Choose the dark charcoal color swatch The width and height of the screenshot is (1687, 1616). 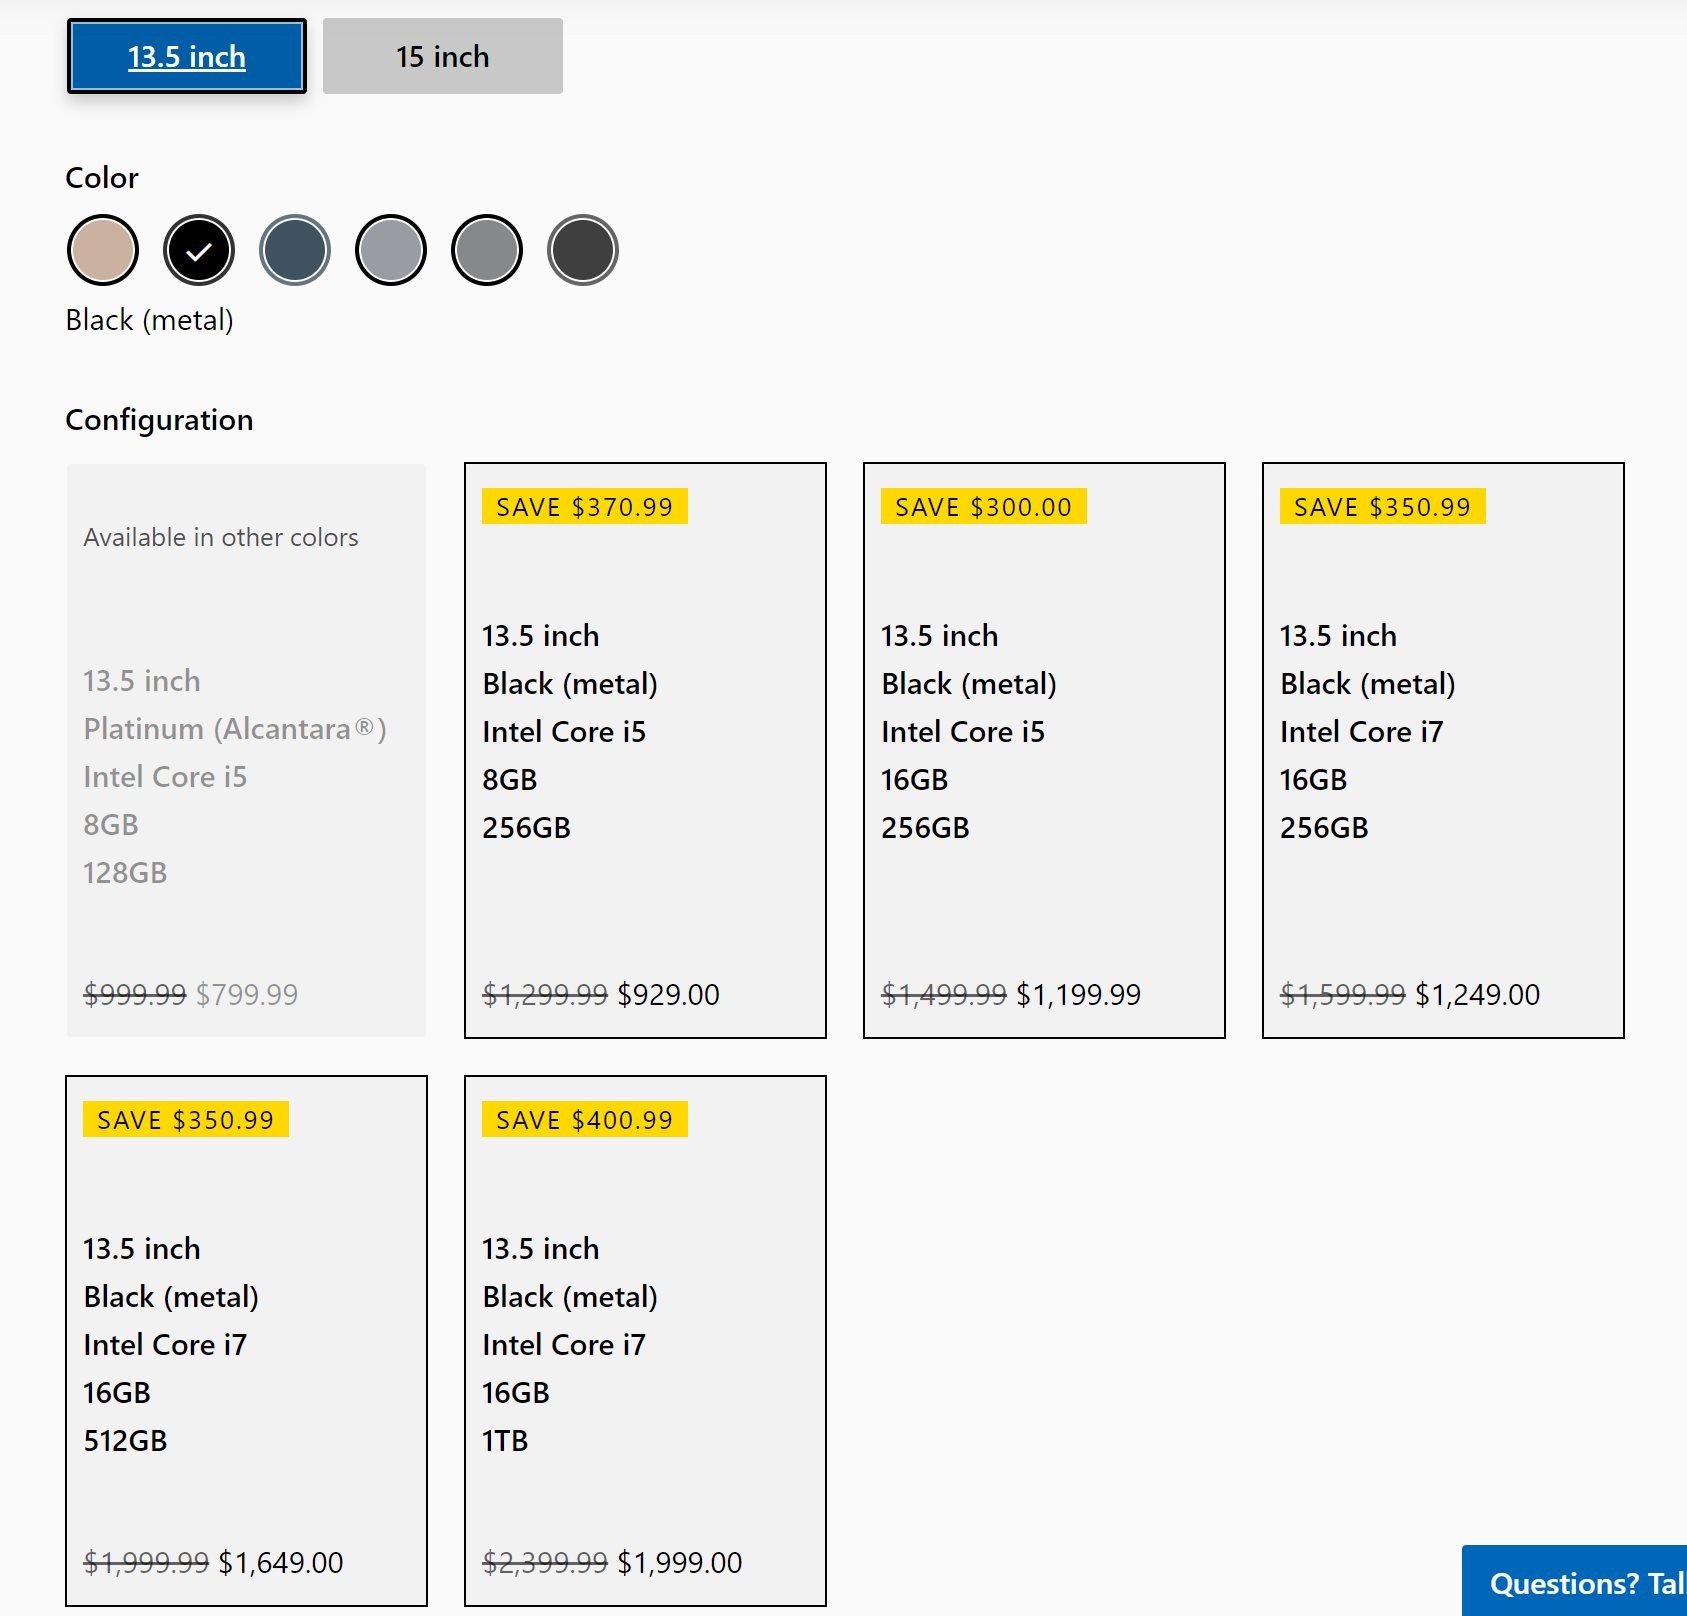click(x=583, y=250)
